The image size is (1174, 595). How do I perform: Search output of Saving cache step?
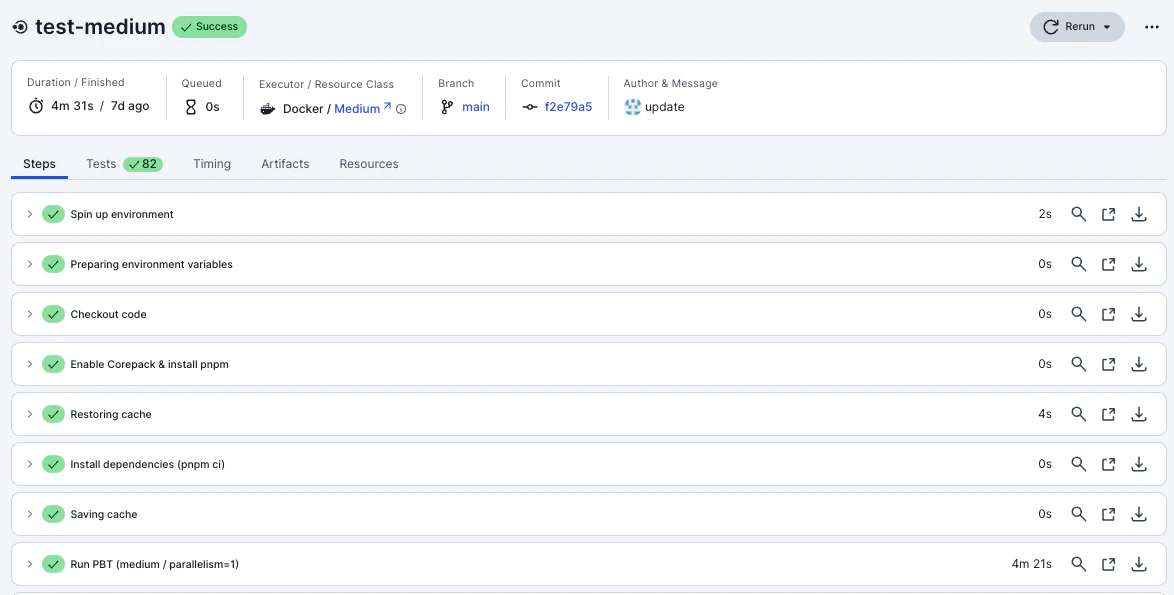(1078, 514)
